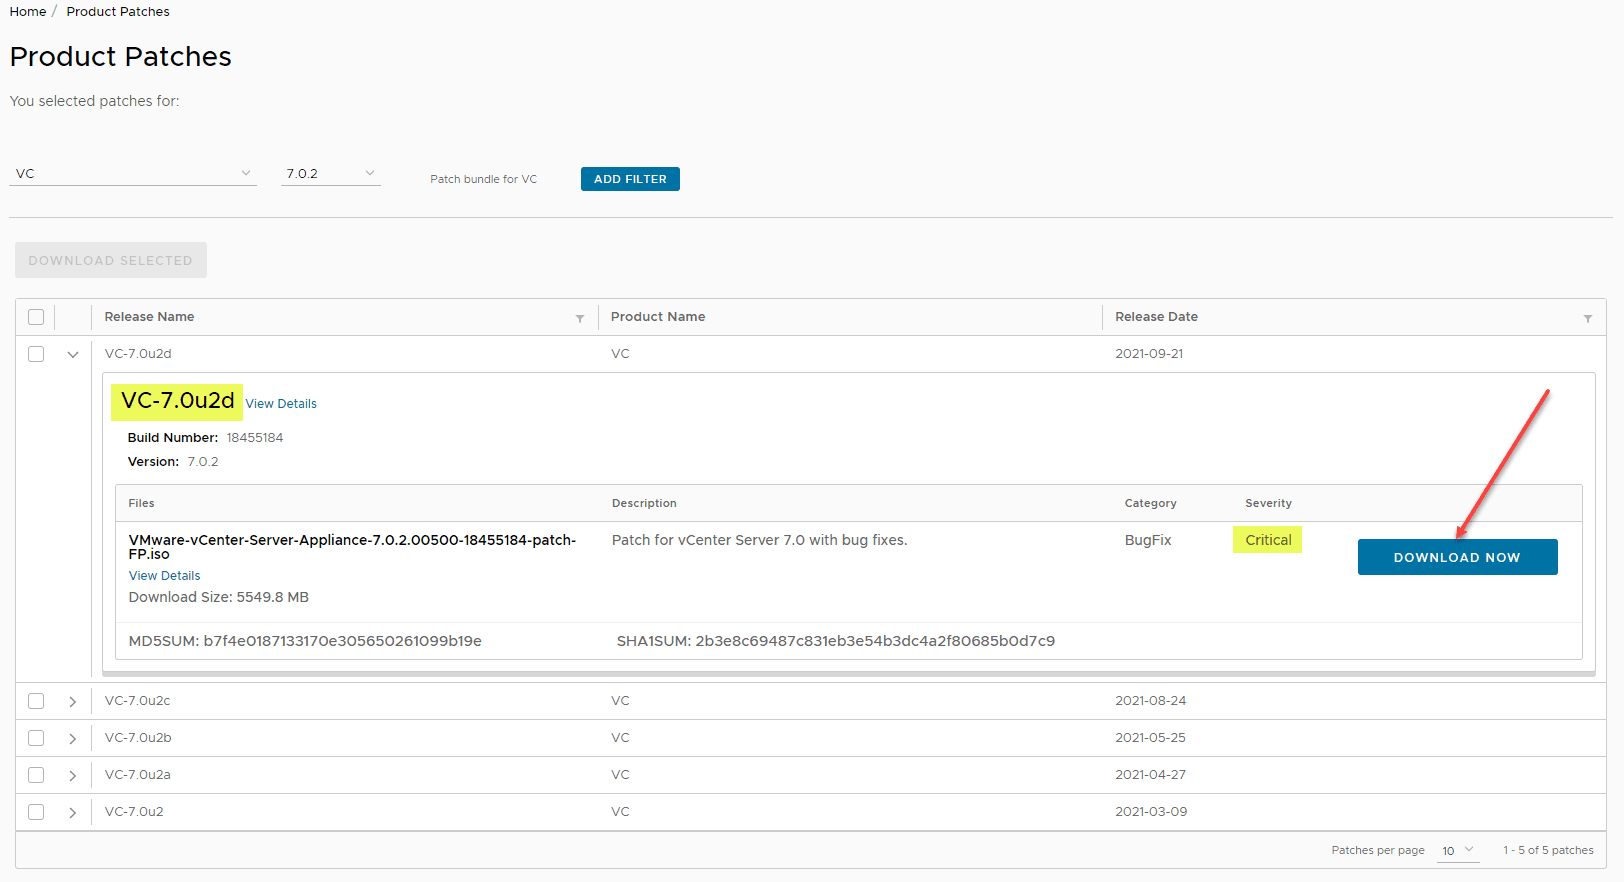Click DOWNLOAD NOW for the patch ISO
The image size is (1624, 882).
coord(1457,557)
